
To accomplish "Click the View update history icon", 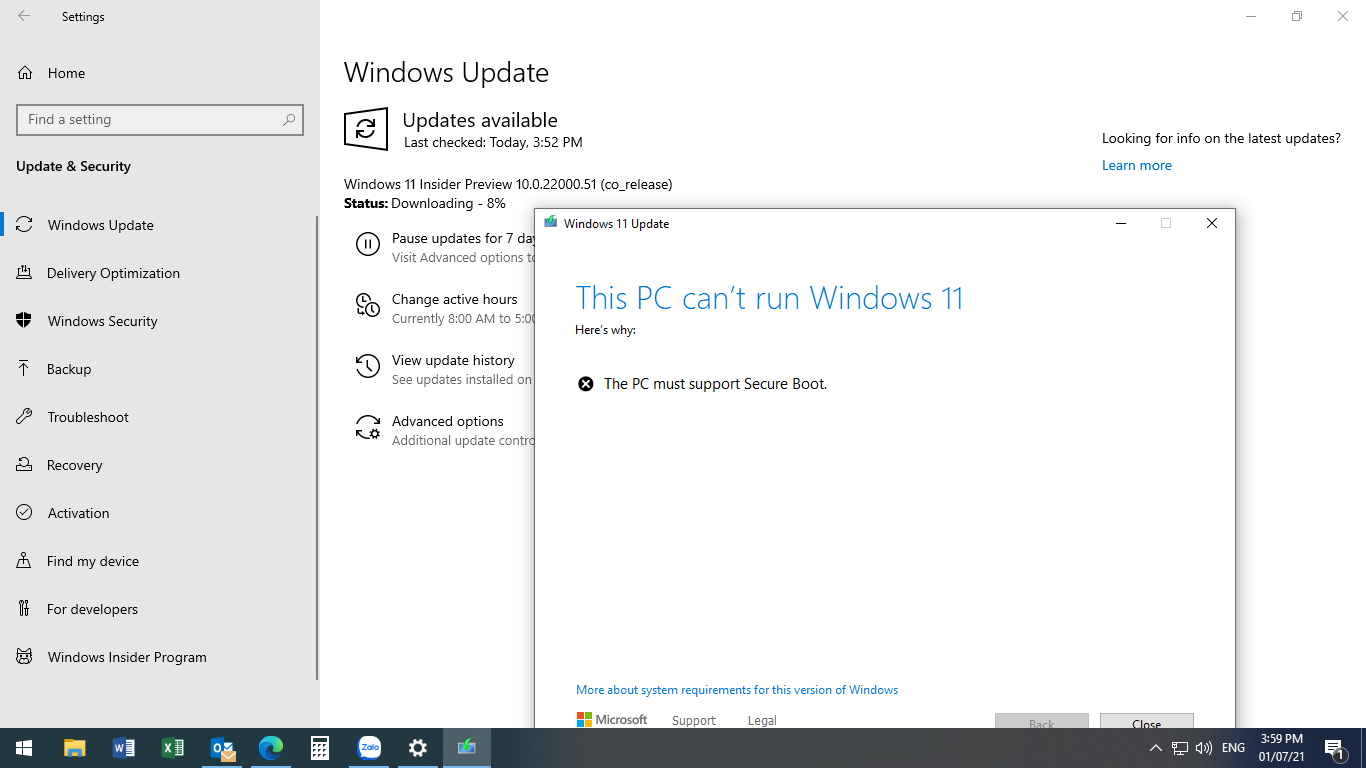I will [x=368, y=367].
